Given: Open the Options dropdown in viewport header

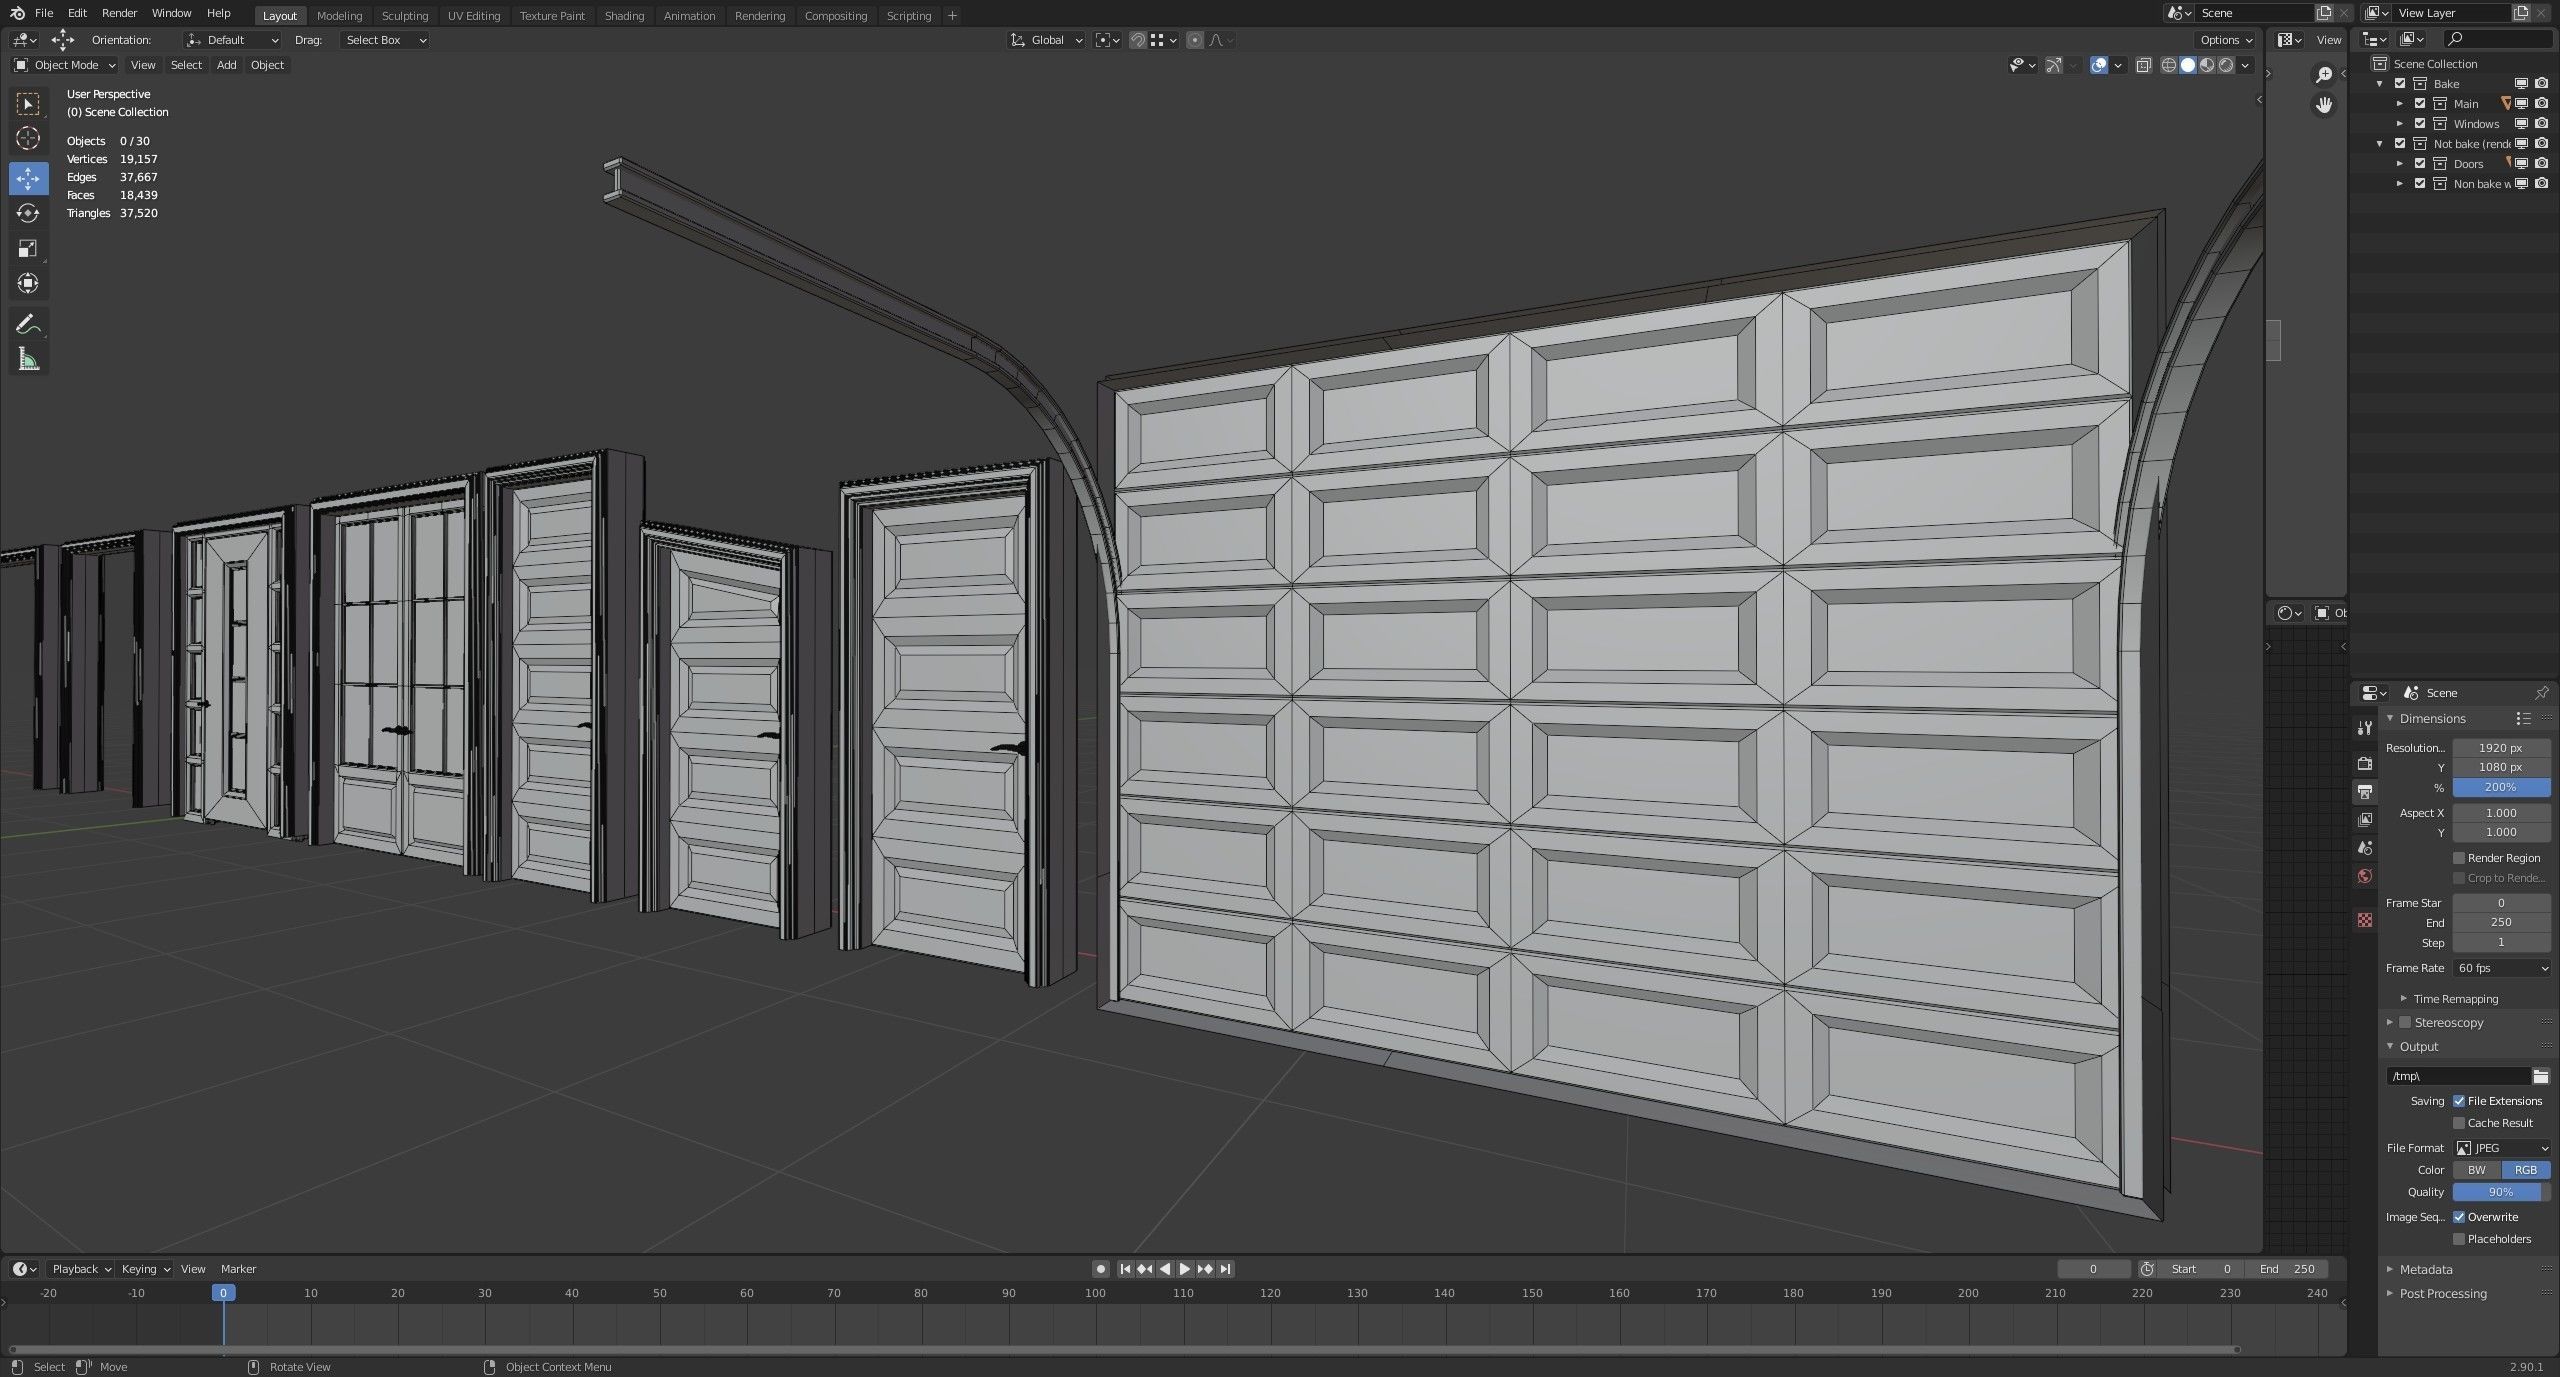Looking at the screenshot, I should [2226, 40].
